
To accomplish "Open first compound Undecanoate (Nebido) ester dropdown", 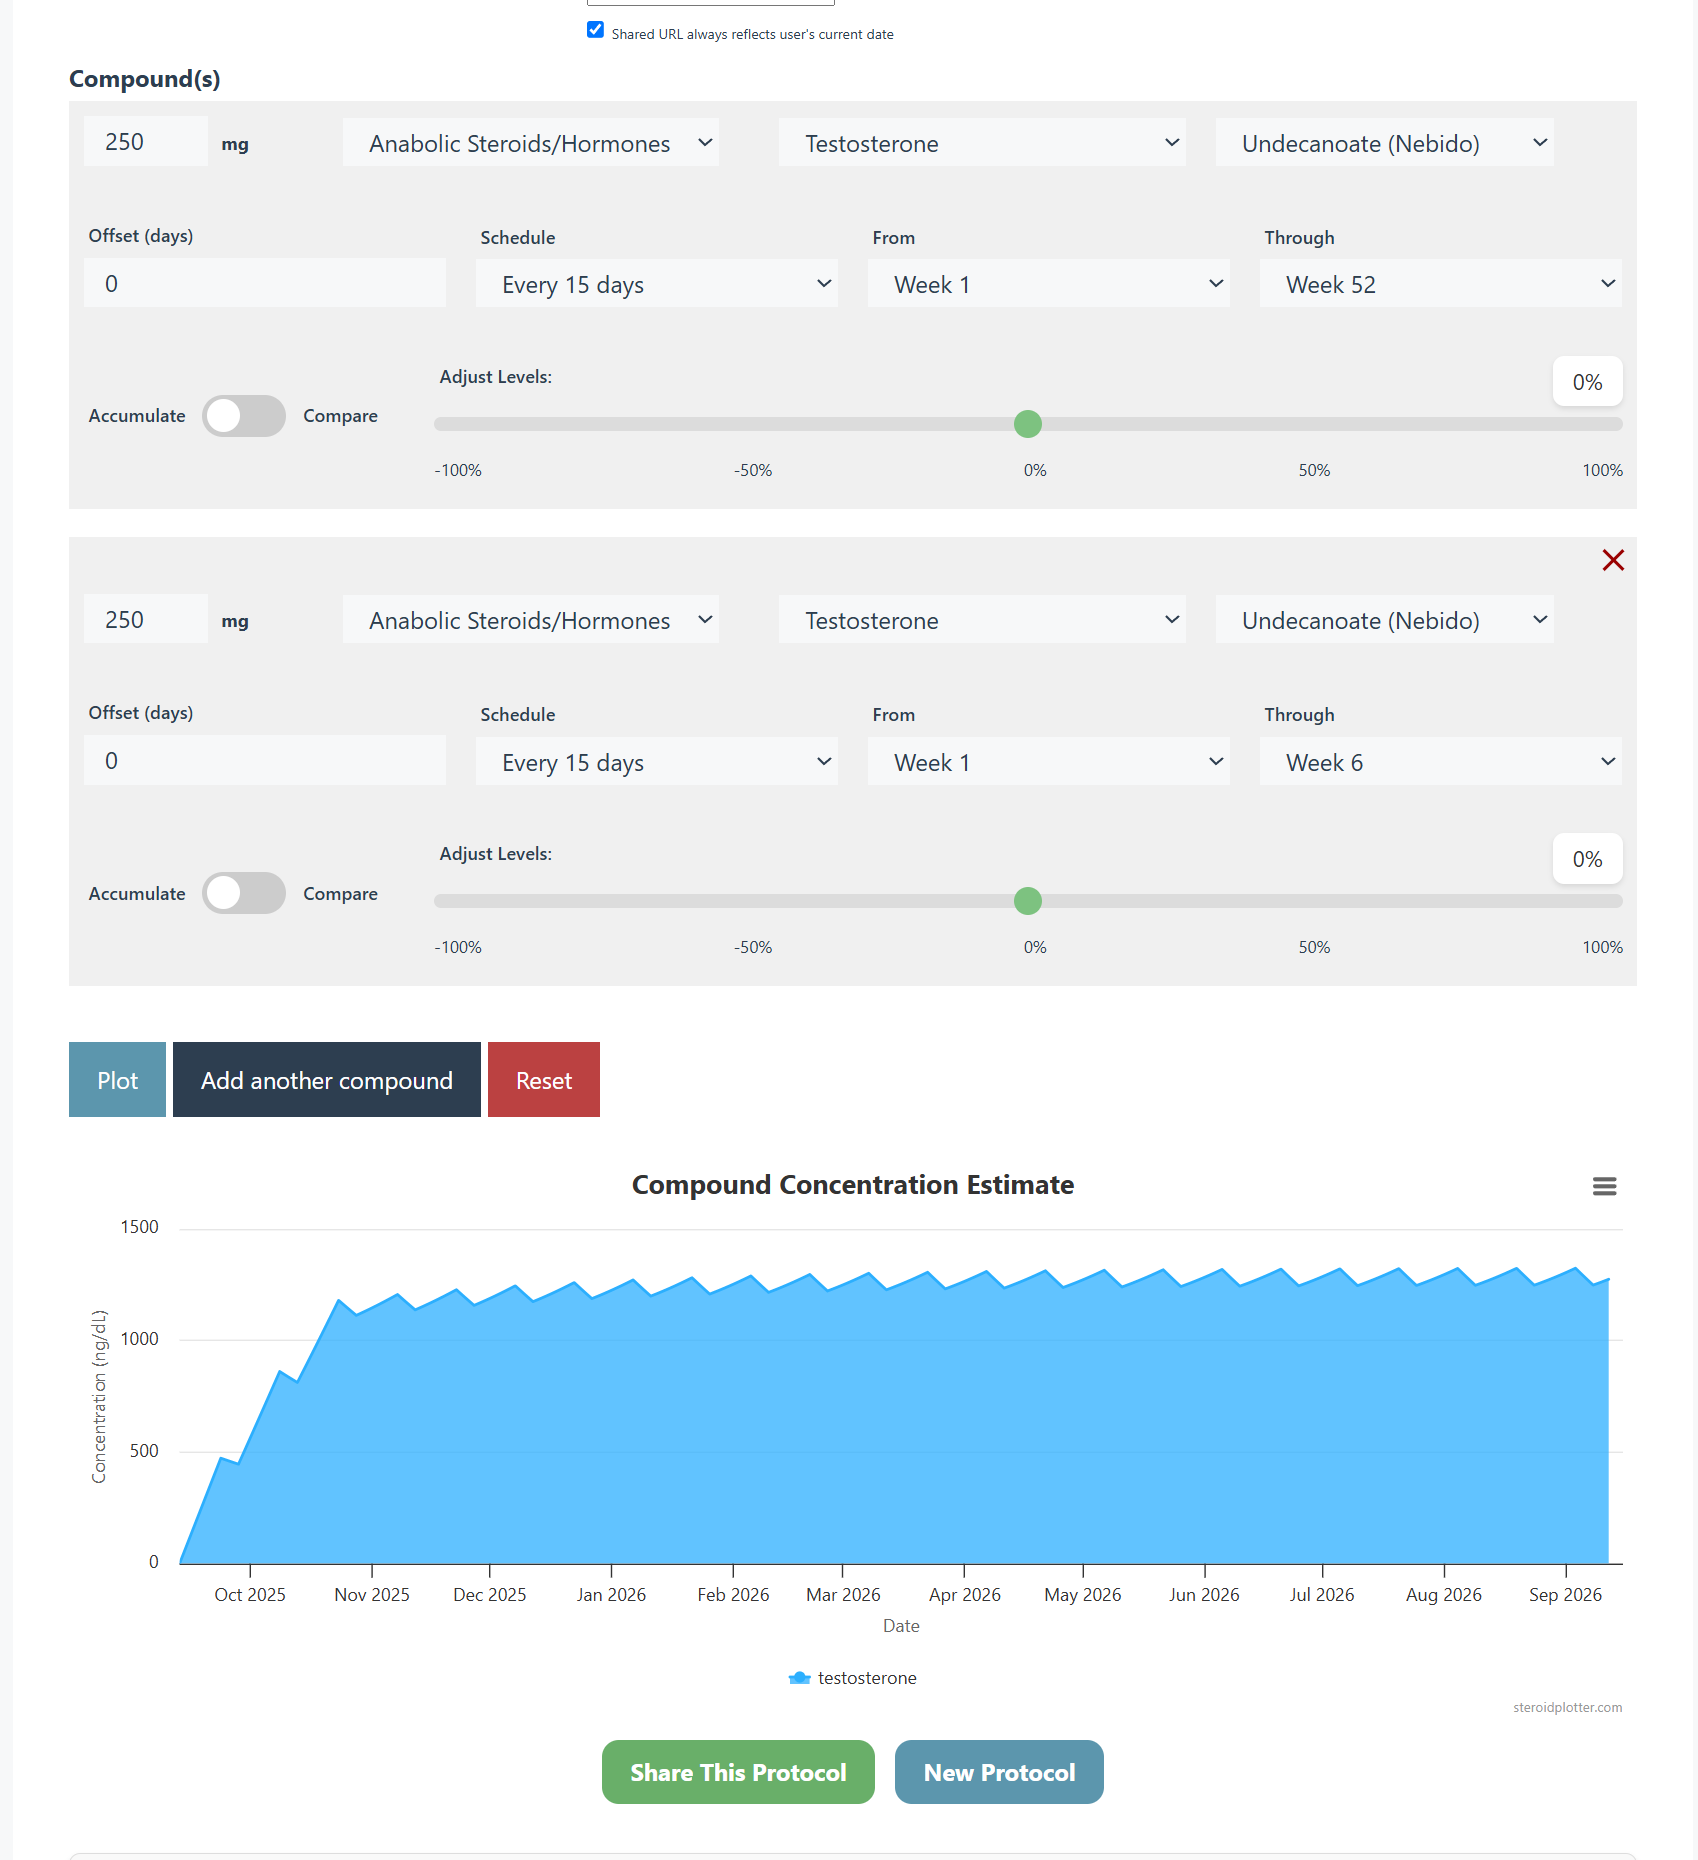I will (x=1384, y=143).
